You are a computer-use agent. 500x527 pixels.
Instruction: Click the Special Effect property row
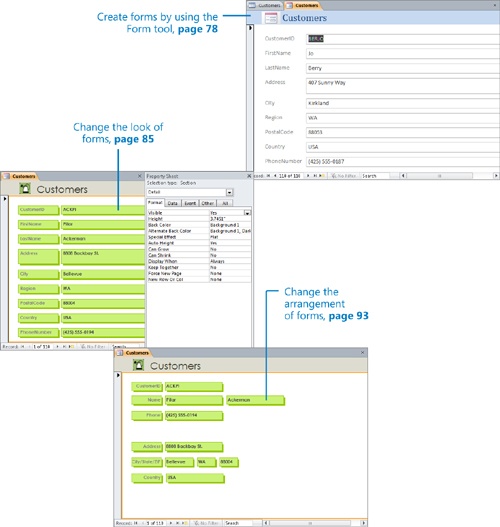199,237
